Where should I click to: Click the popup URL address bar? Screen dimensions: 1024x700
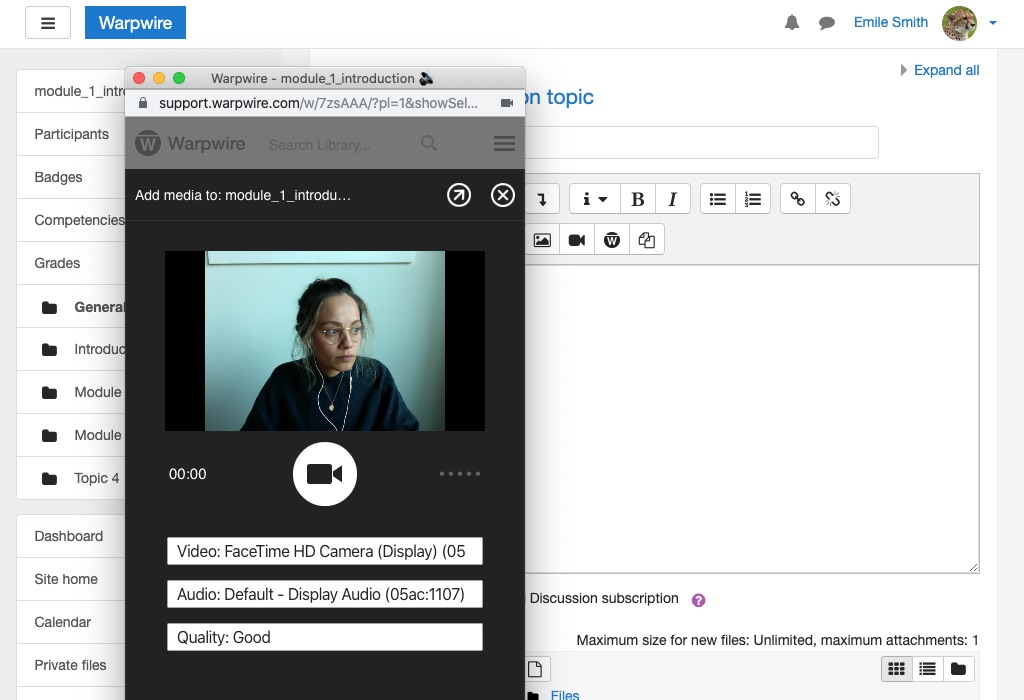[318, 103]
